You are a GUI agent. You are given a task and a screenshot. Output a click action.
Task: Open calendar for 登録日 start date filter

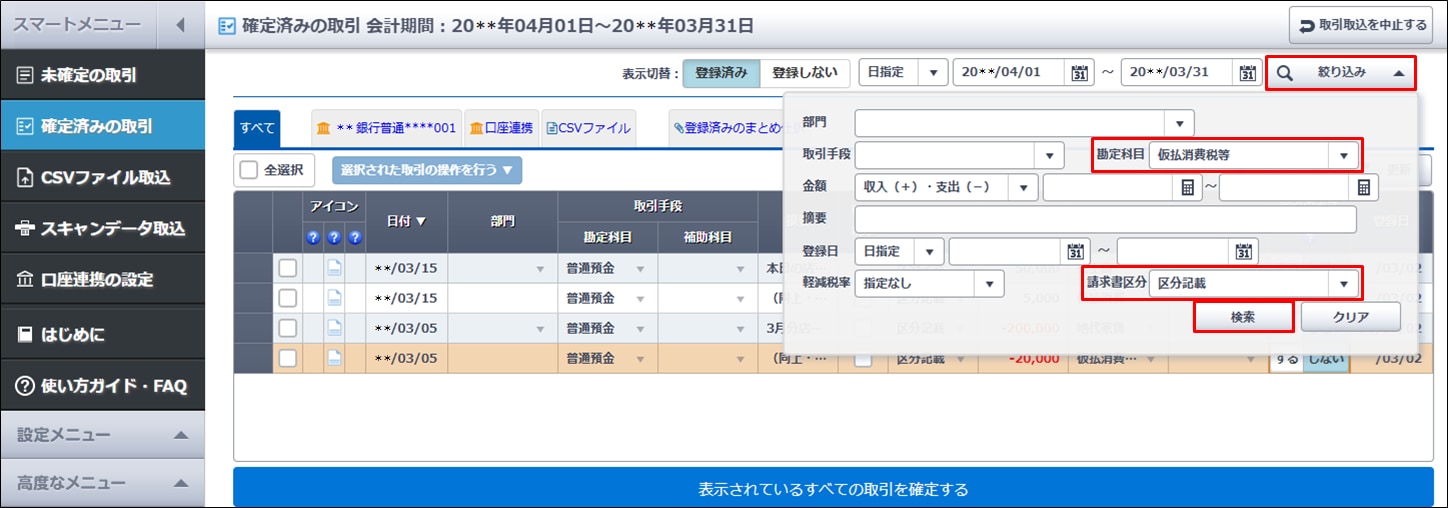click(1076, 252)
